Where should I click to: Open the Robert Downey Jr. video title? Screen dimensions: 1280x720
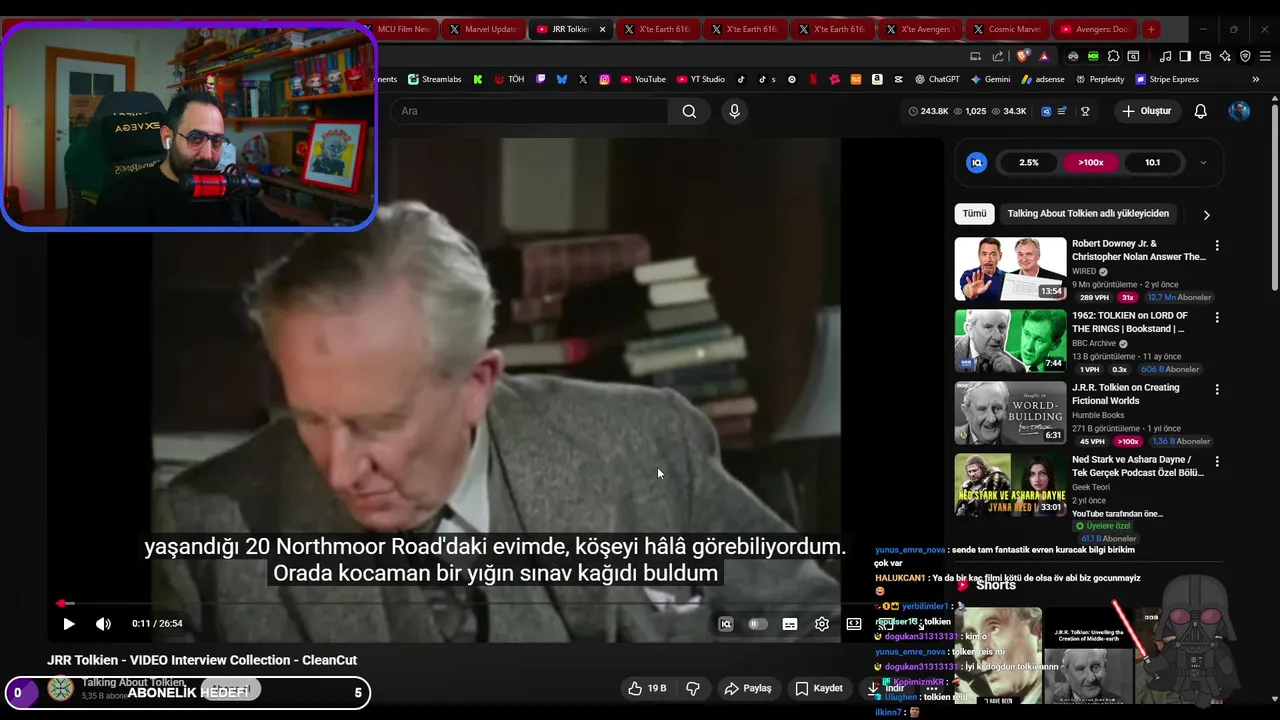(x=1139, y=250)
